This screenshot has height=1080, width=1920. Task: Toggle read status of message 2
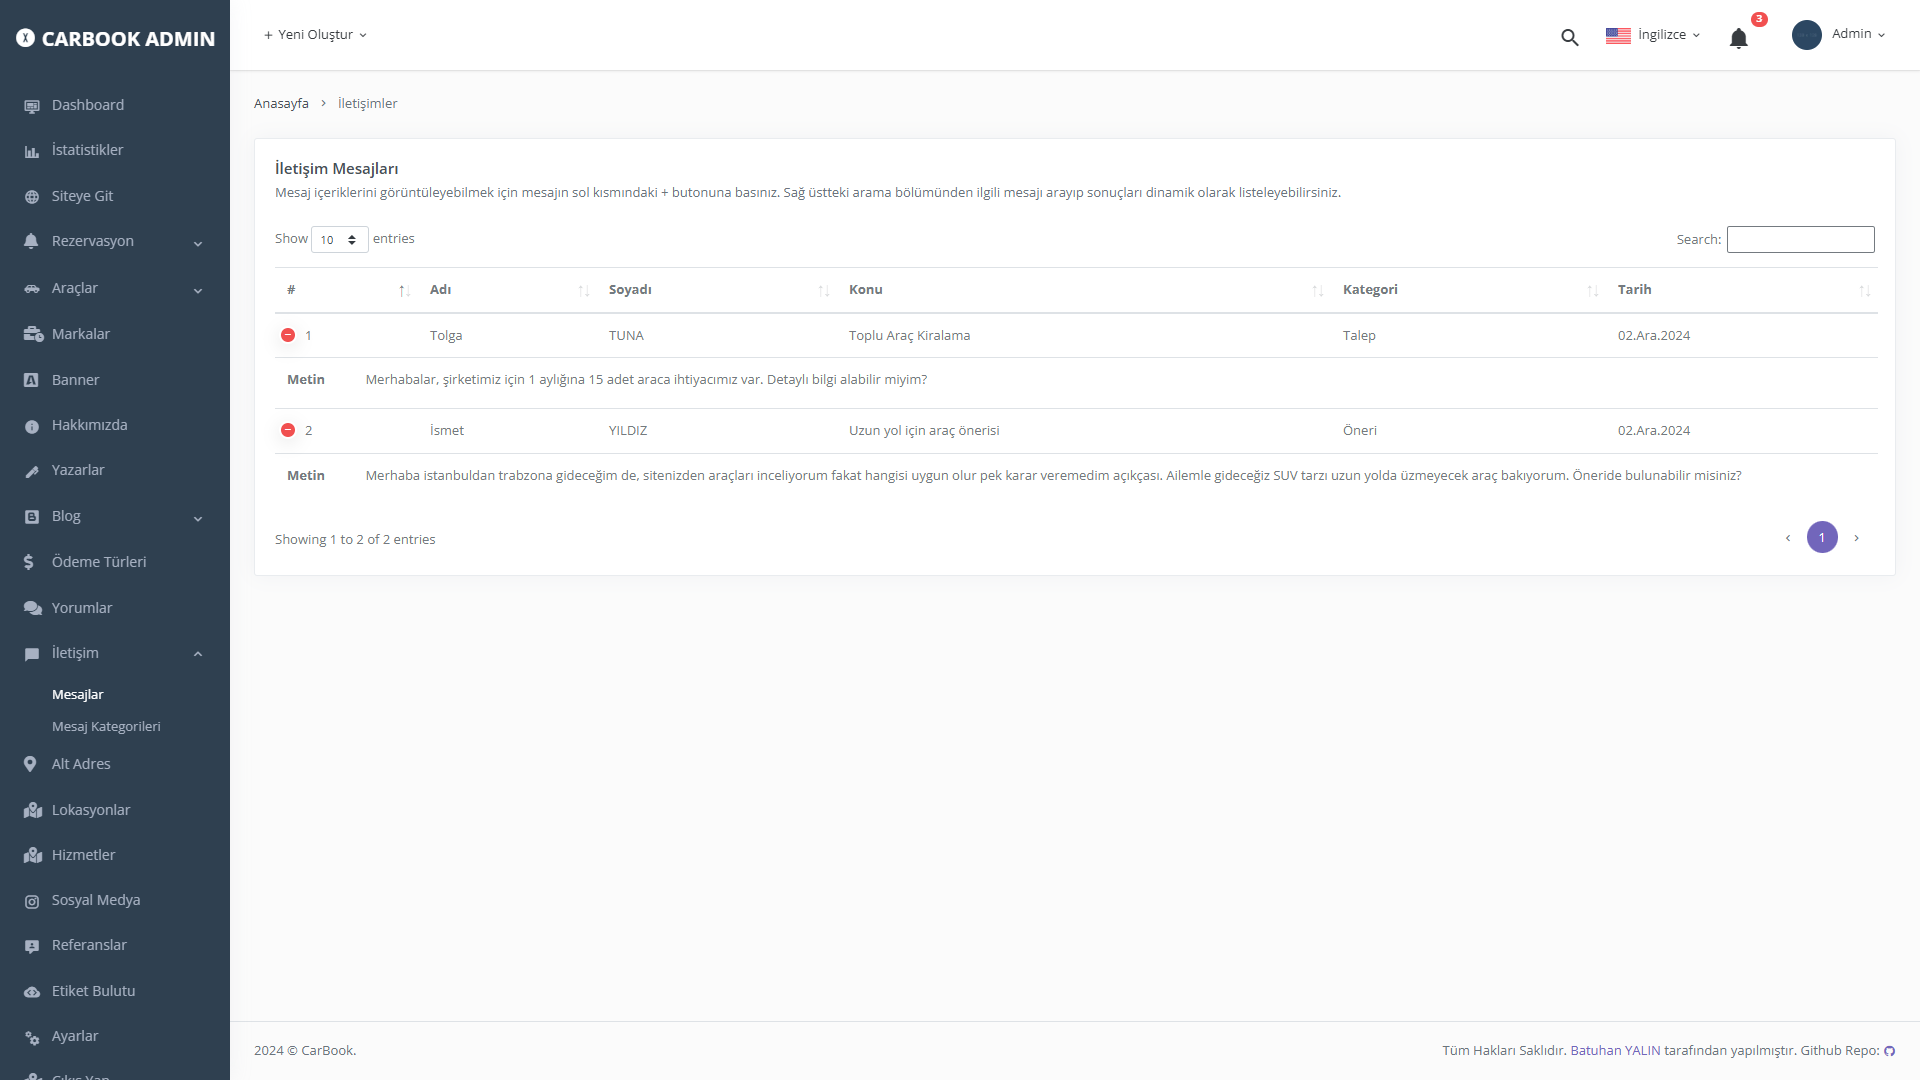coord(289,430)
